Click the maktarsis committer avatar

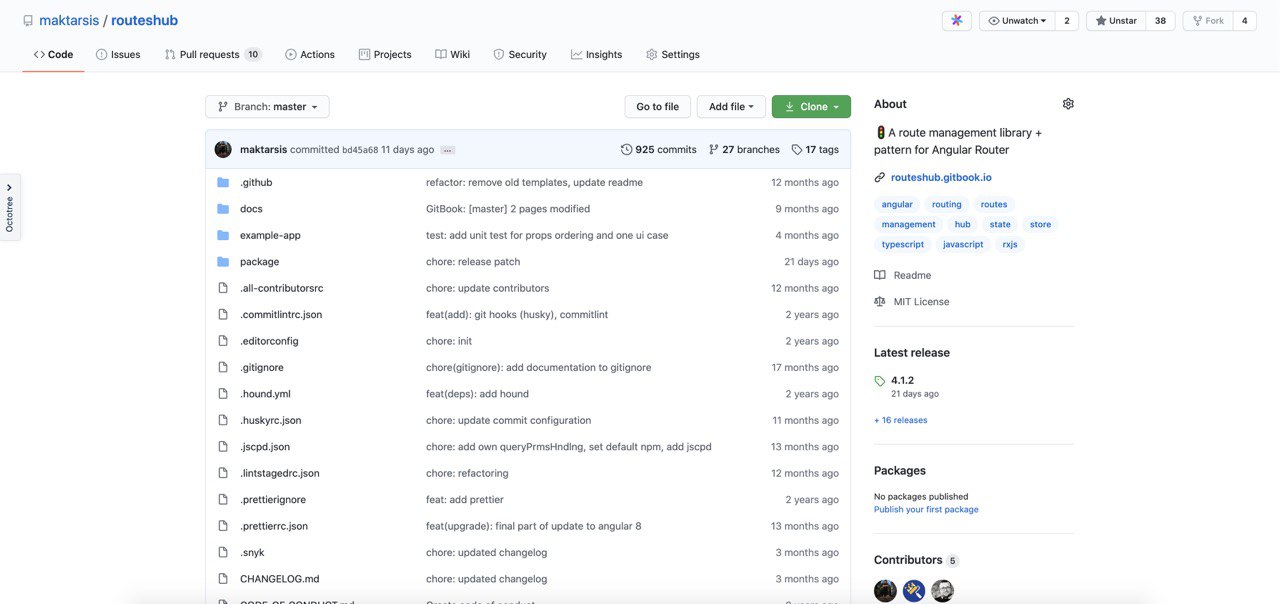point(223,149)
